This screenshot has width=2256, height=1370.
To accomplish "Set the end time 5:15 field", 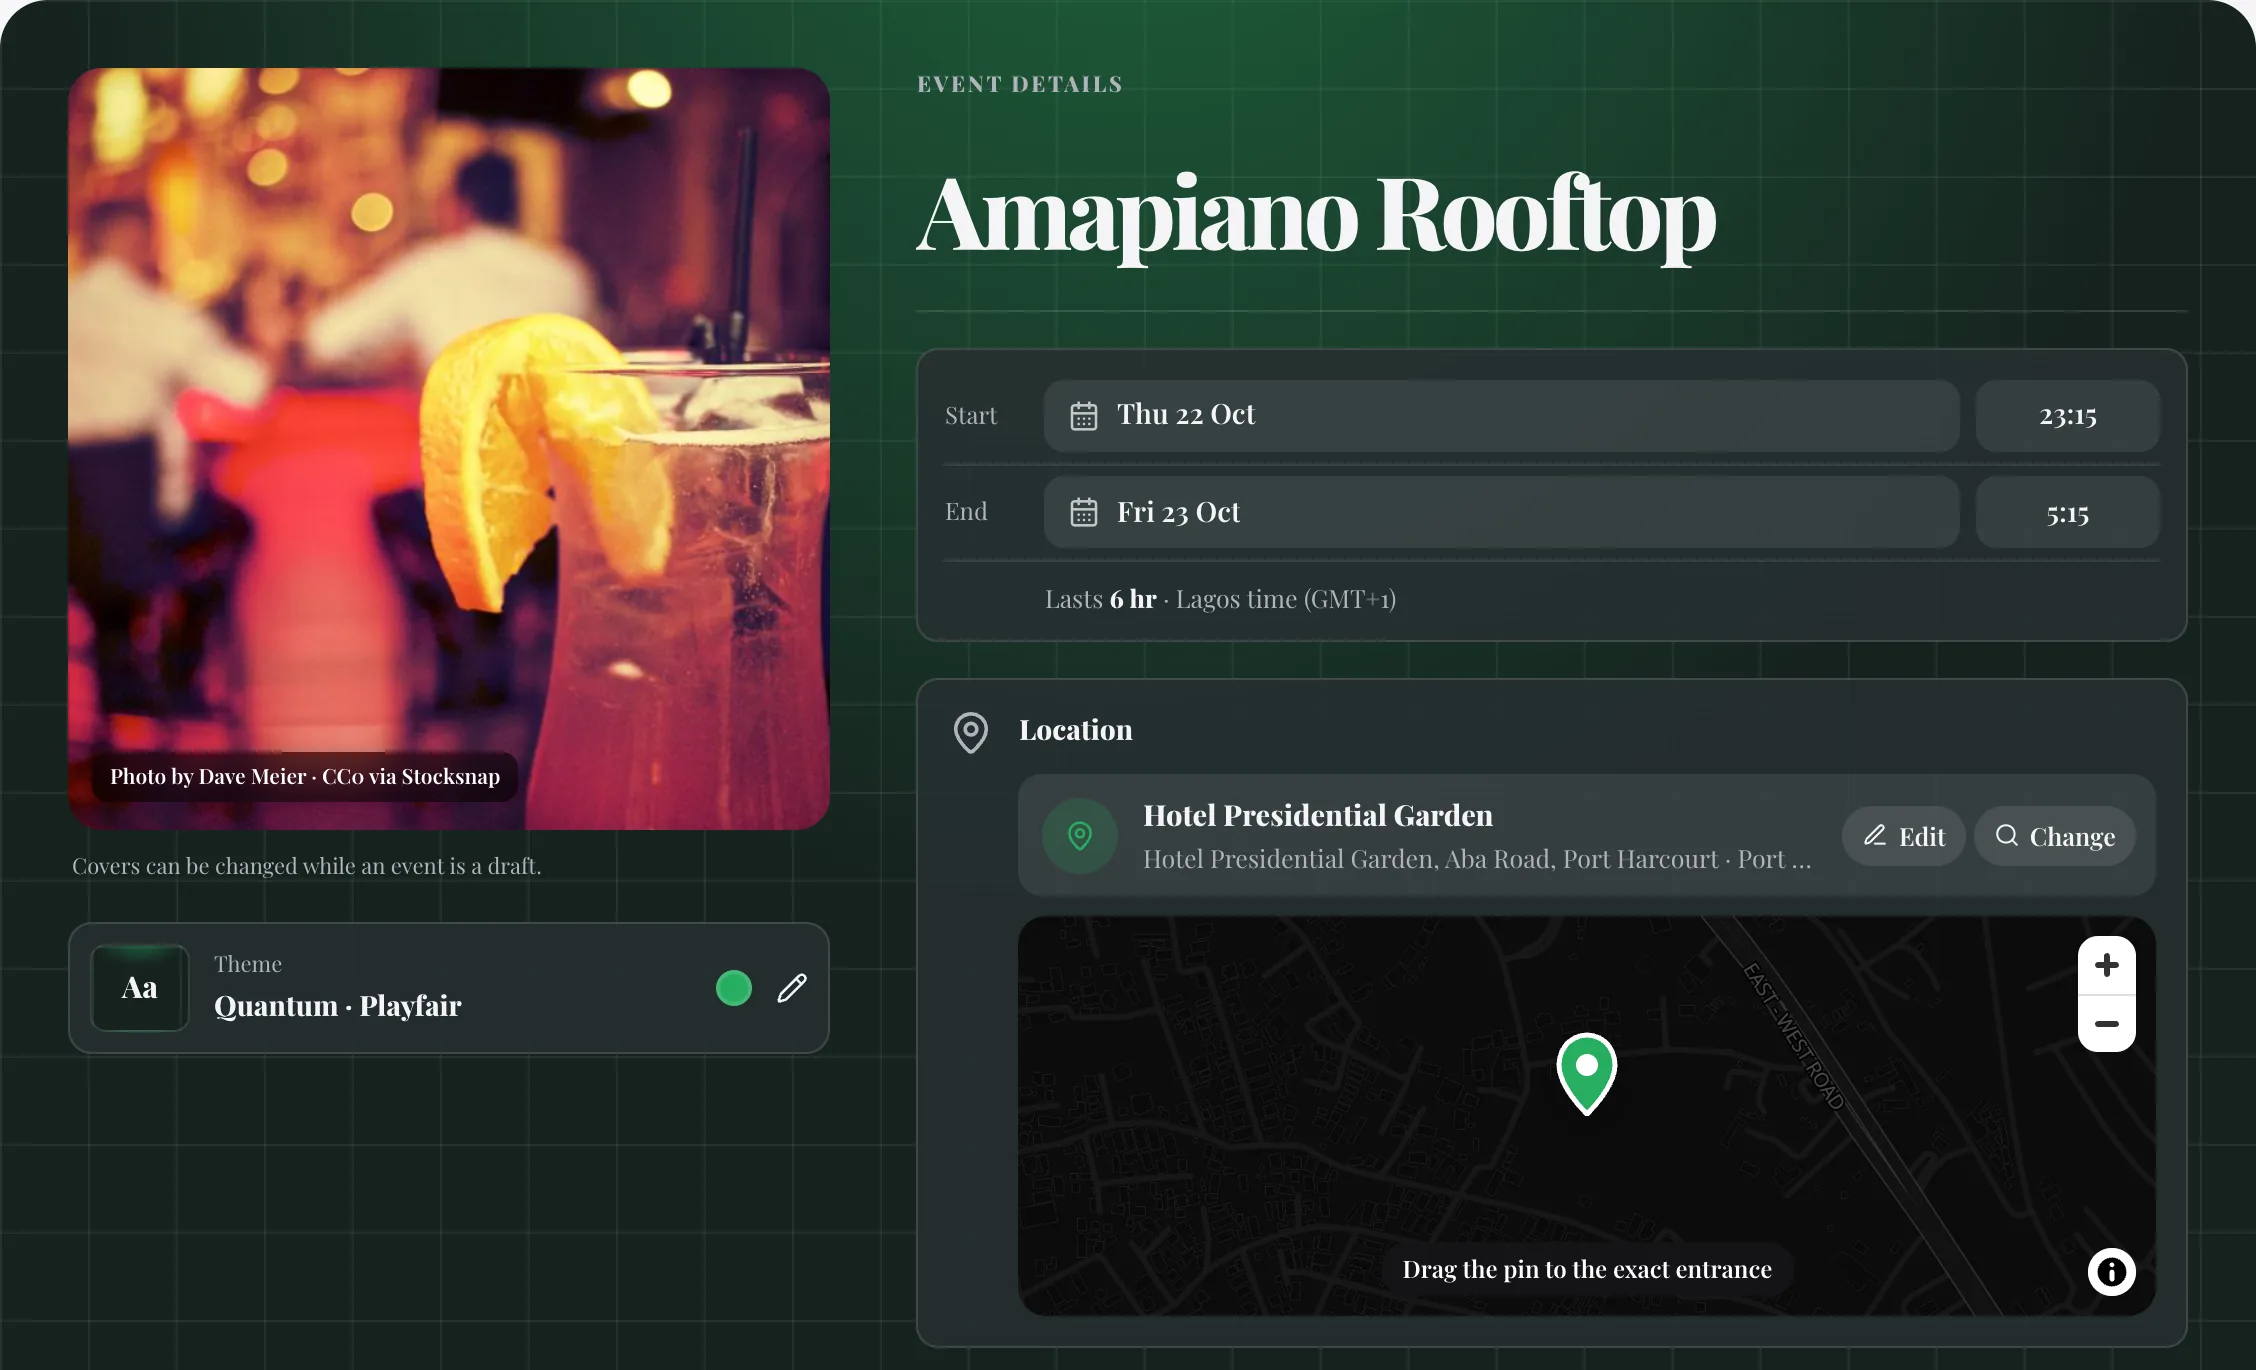I will 2067,512.
